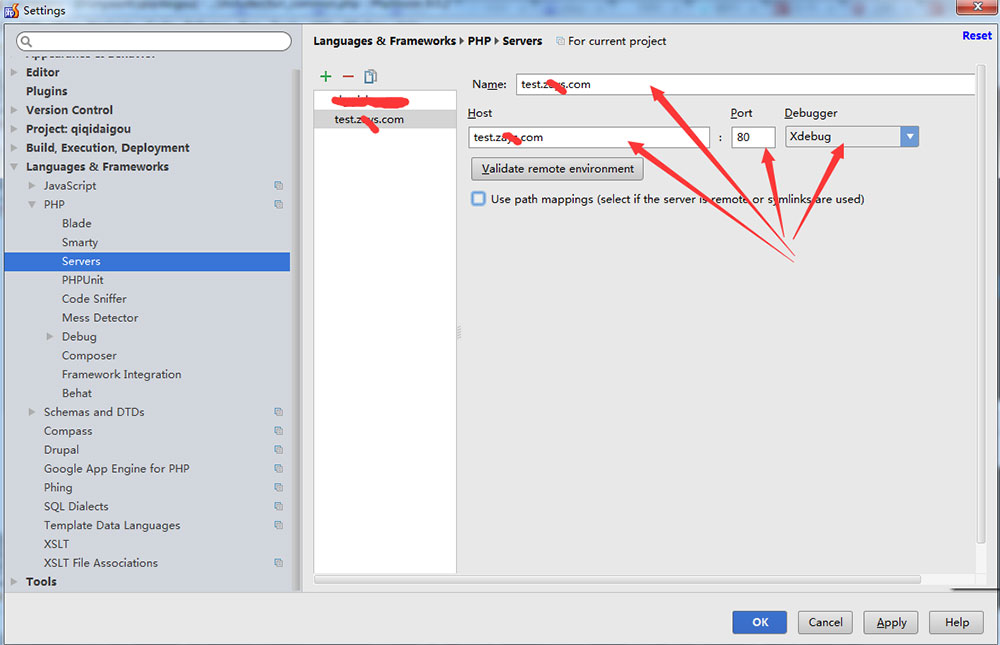
Task: Open the PHPUnit settings page
Action: 80,279
